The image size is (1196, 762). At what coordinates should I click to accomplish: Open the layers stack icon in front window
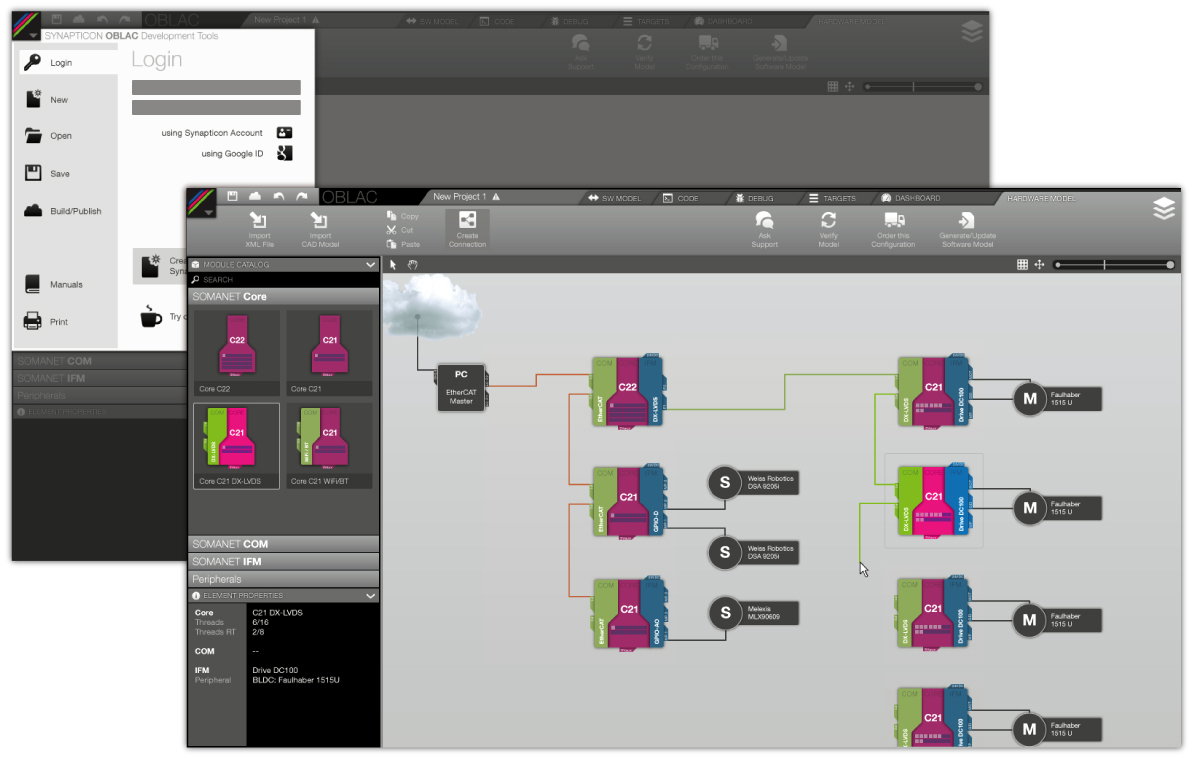coord(1164,208)
